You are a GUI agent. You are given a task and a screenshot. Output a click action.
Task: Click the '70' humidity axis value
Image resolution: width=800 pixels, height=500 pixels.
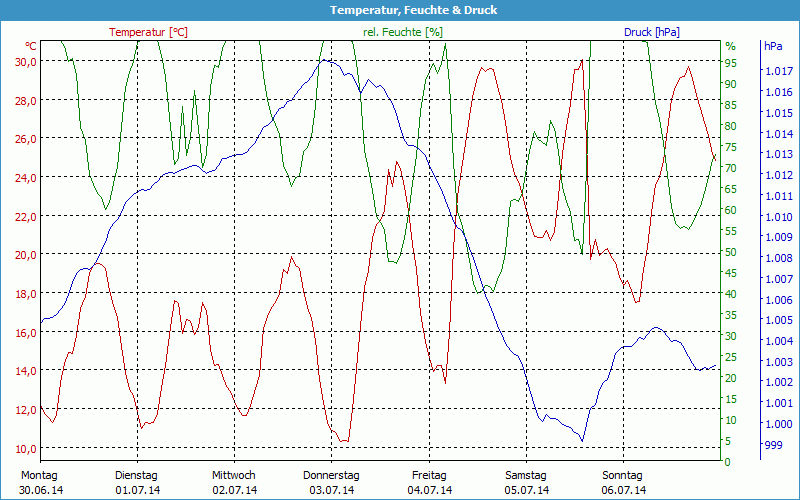(x=731, y=168)
